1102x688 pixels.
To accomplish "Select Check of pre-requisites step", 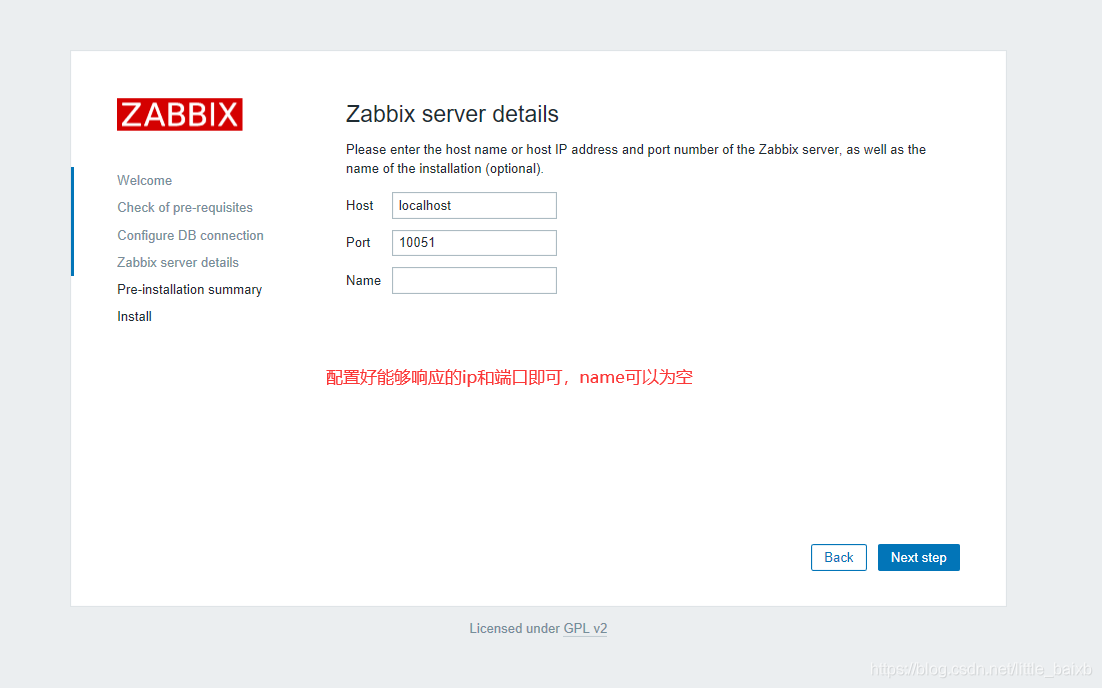I will click(185, 207).
